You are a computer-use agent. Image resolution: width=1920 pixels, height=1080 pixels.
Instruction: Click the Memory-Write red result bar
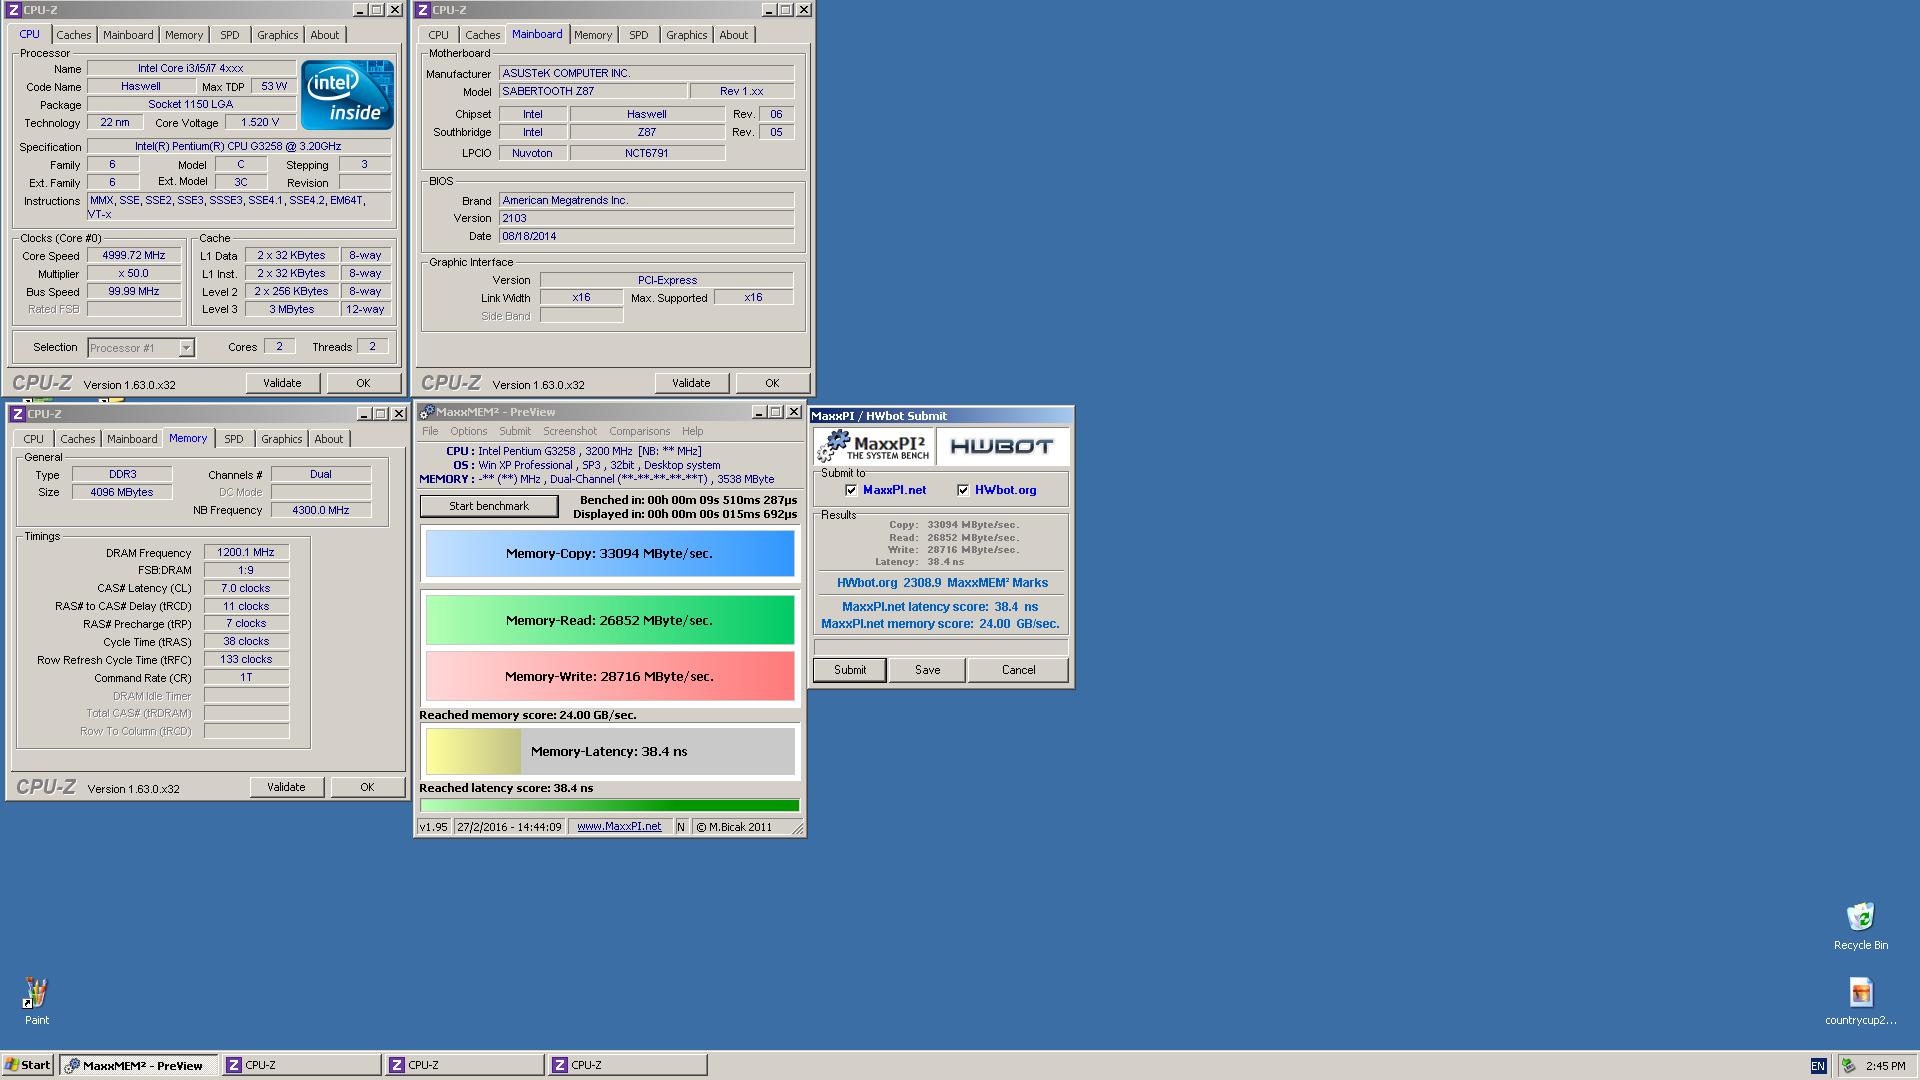[x=610, y=676]
